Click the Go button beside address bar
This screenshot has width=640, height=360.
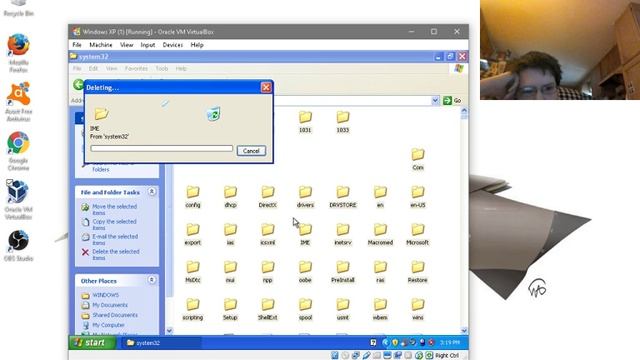point(452,100)
